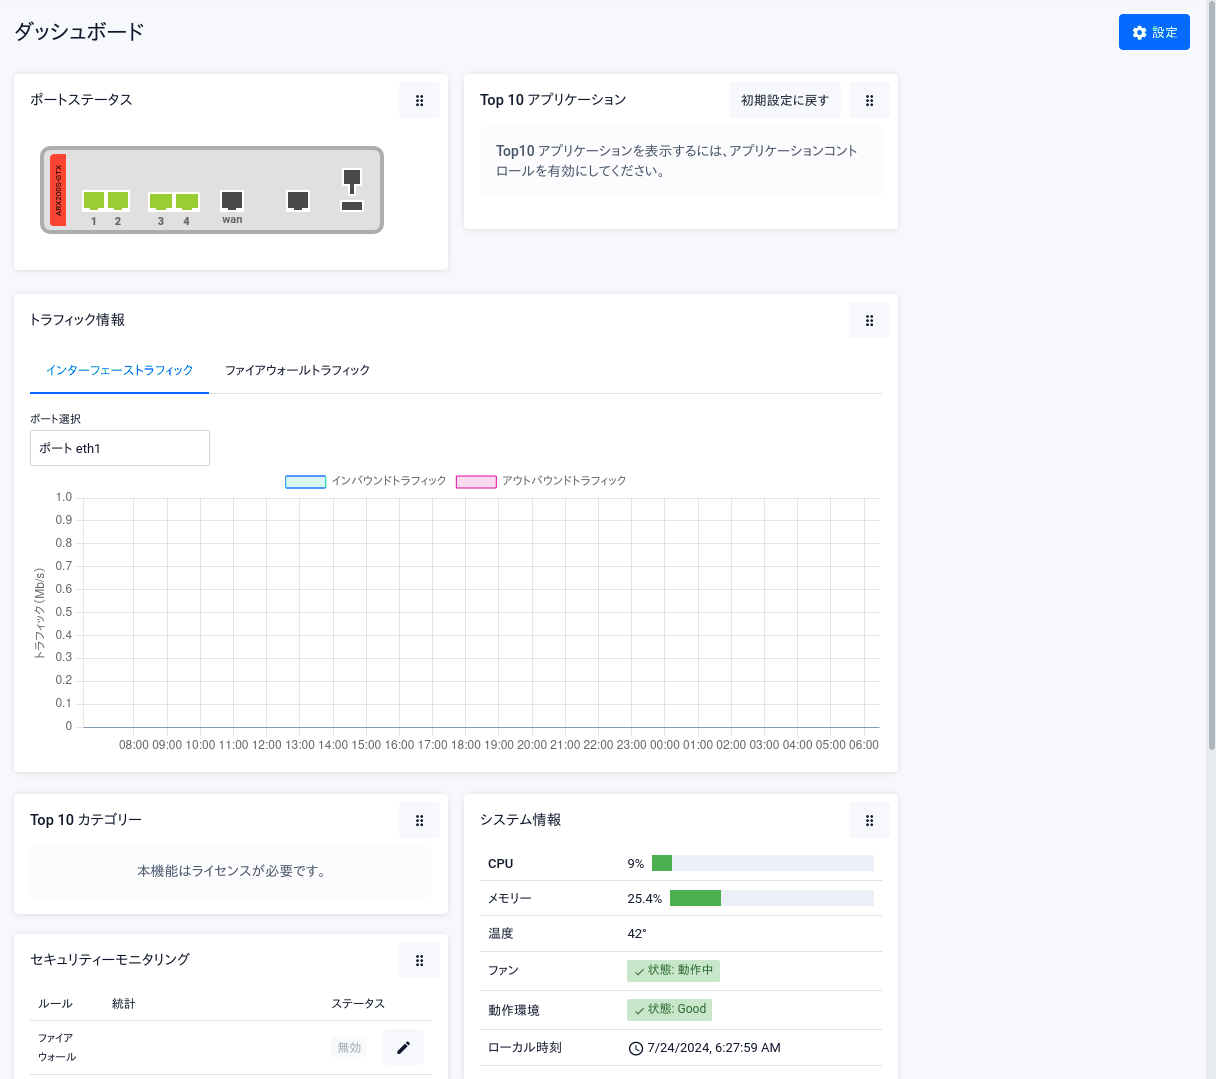1216x1079 pixels.
Task: Select the wan port icon
Action: point(232,201)
